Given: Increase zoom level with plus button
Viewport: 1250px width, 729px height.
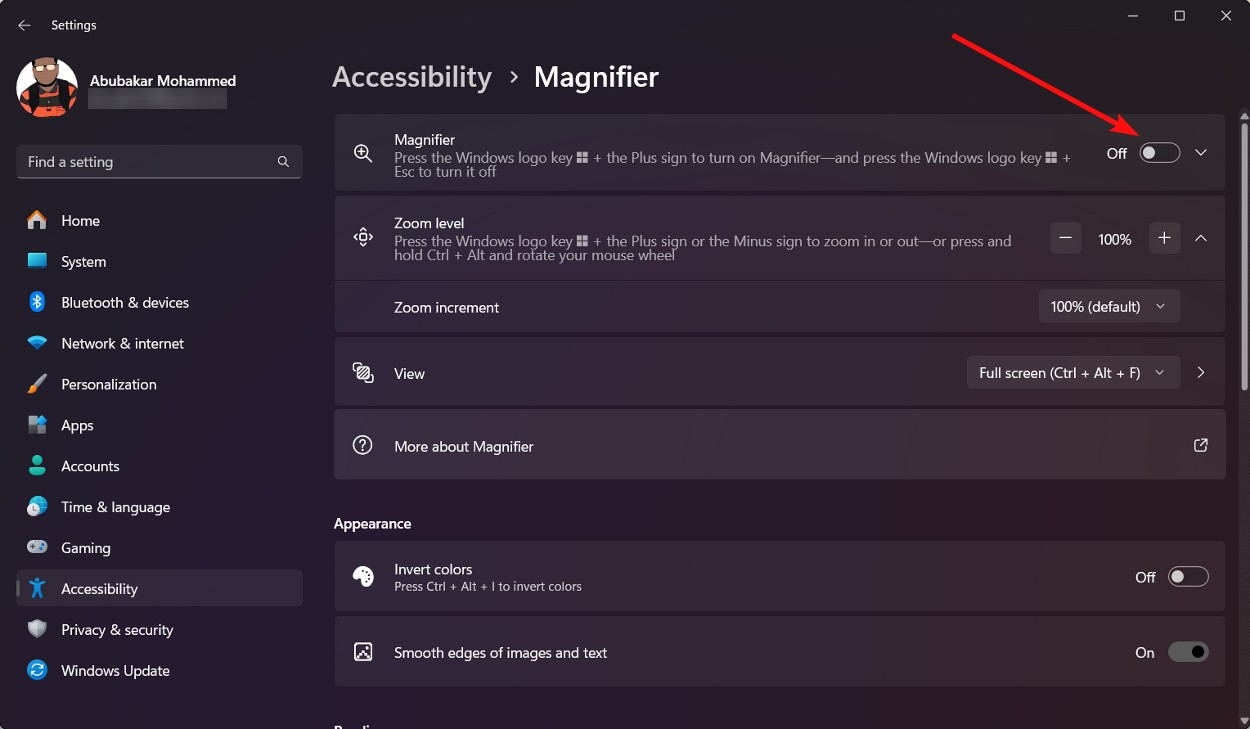Looking at the screenshot, I should click(x=1164, y=239).
